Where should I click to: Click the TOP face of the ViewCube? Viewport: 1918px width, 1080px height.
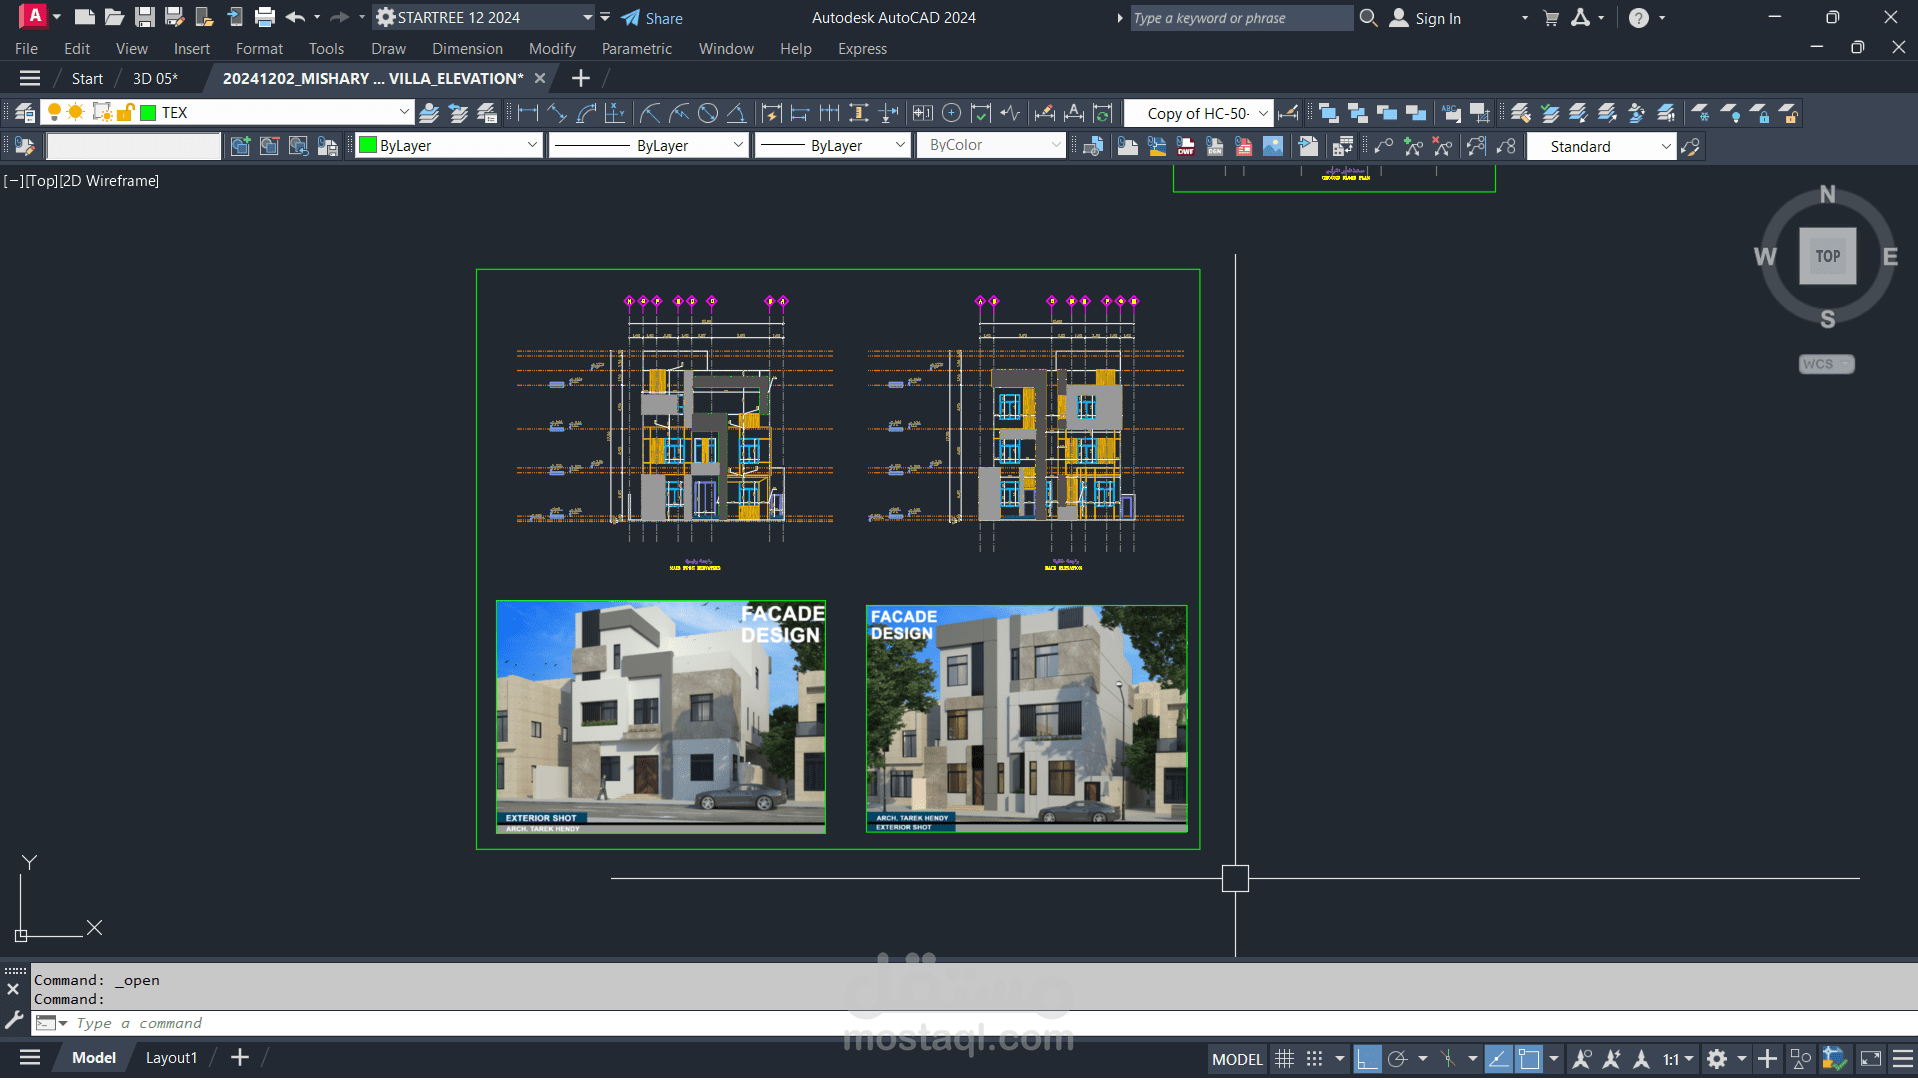point(1827,256)
